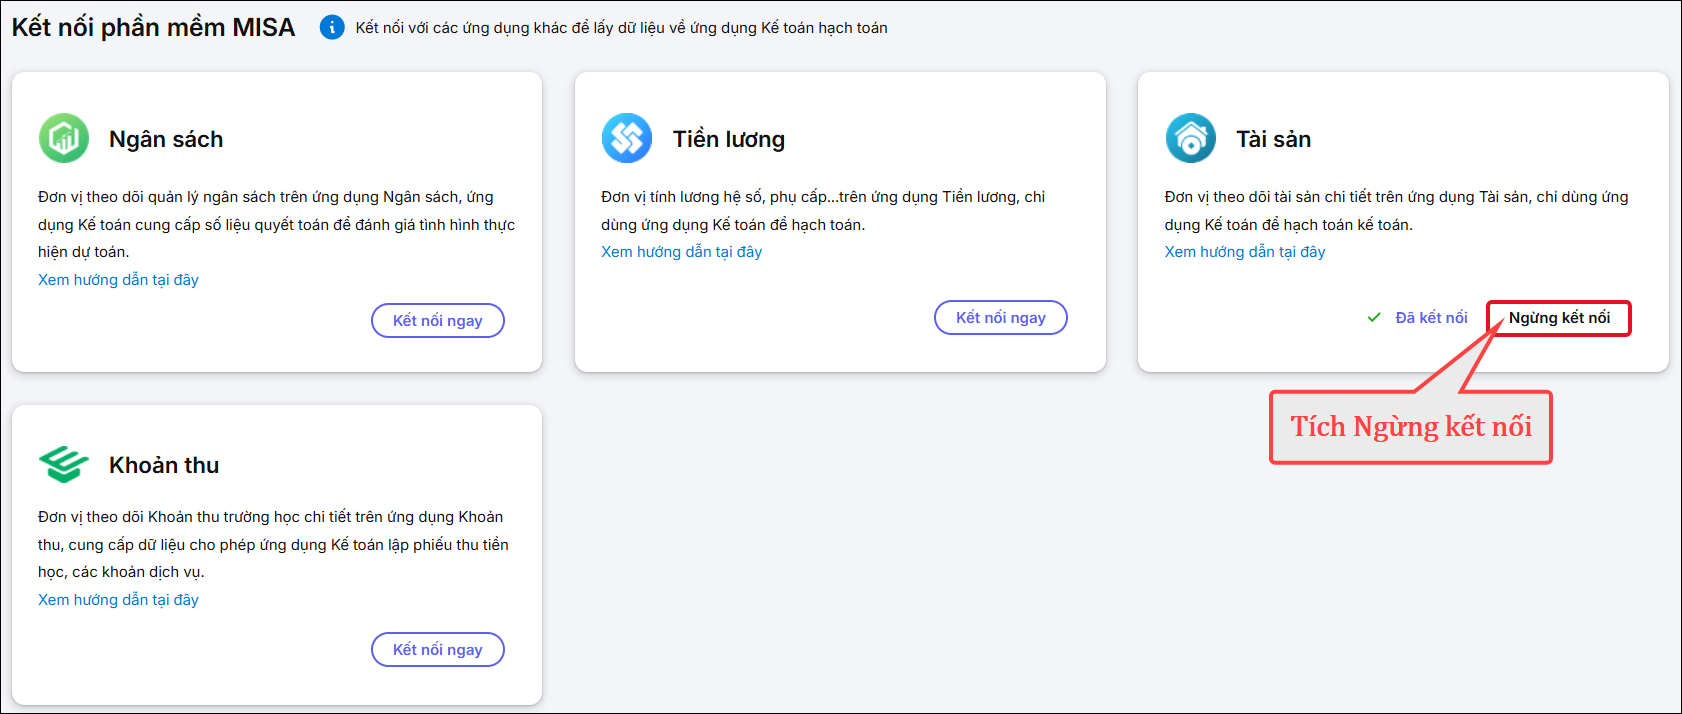Click the Khoản thu app icon

[x=64, y=464]
